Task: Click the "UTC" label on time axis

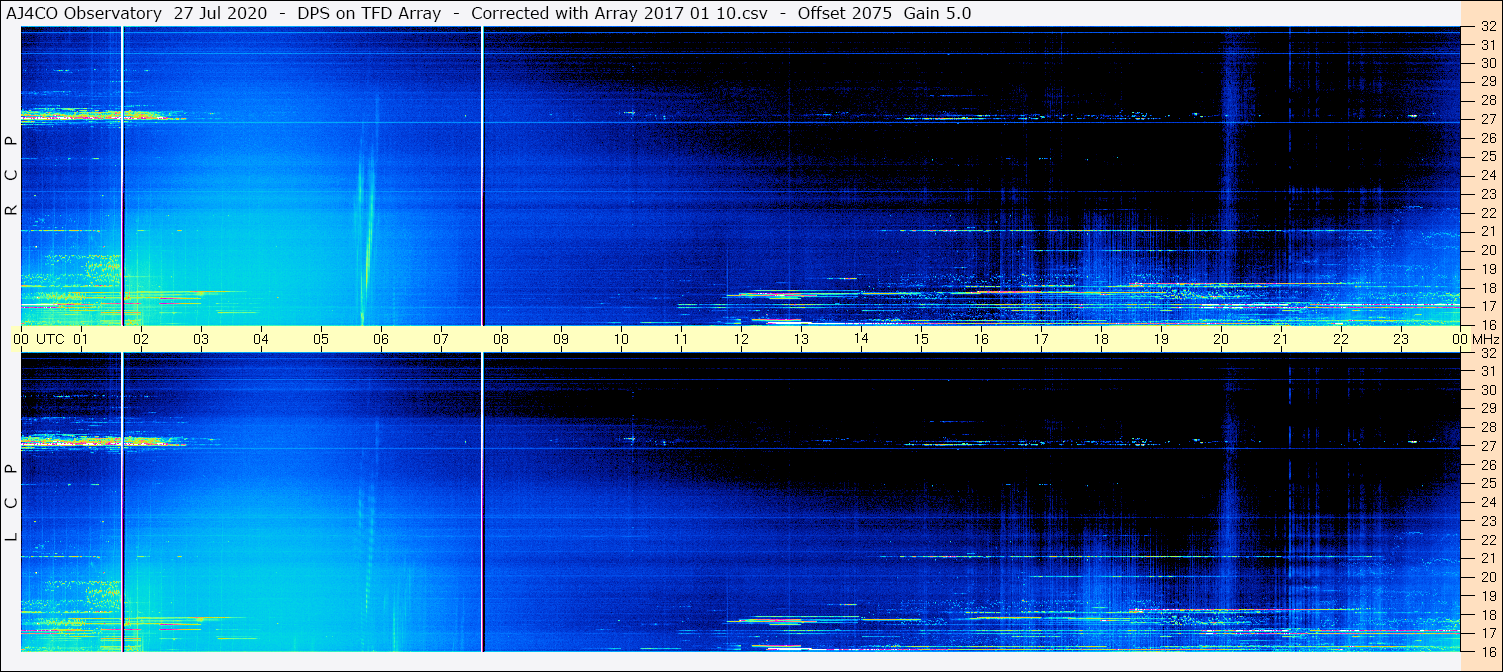Action: pyautogui.click(x=50, y=339)
